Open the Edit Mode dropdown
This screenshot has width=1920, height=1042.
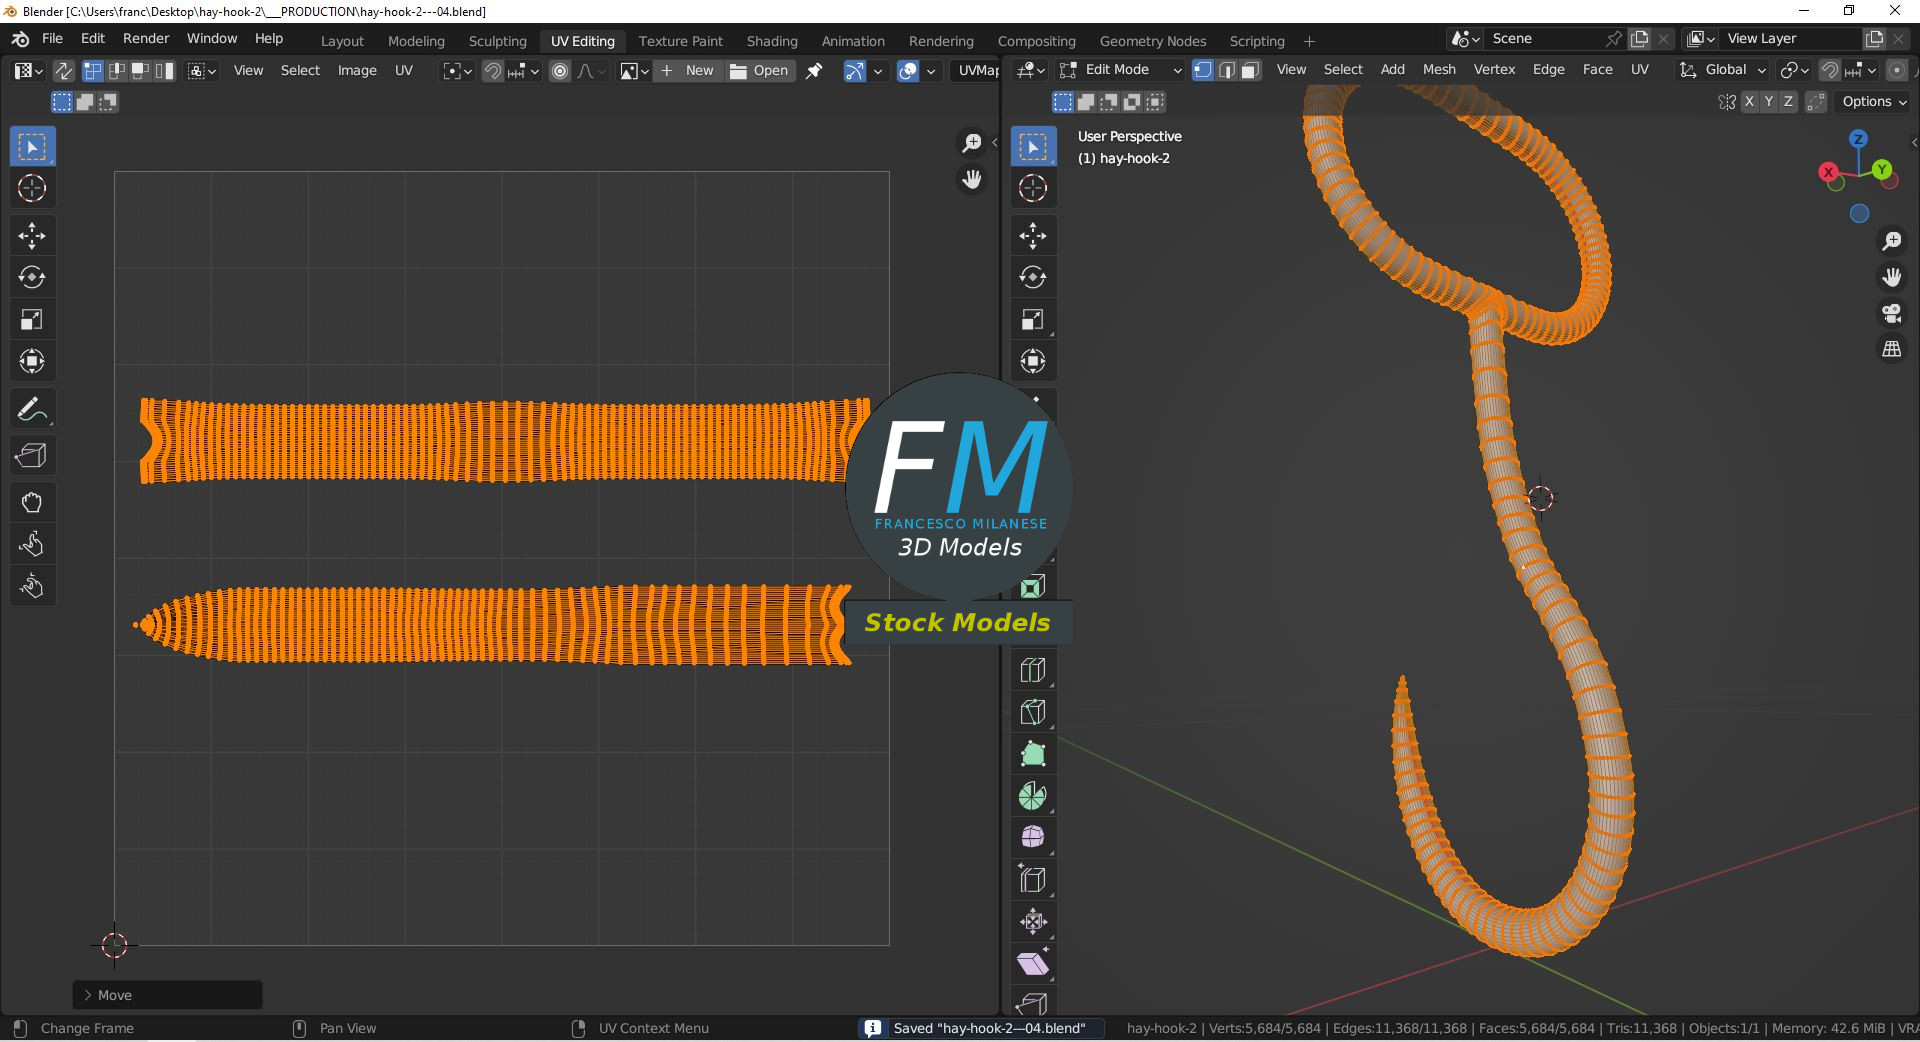(x=1121, y=70)
